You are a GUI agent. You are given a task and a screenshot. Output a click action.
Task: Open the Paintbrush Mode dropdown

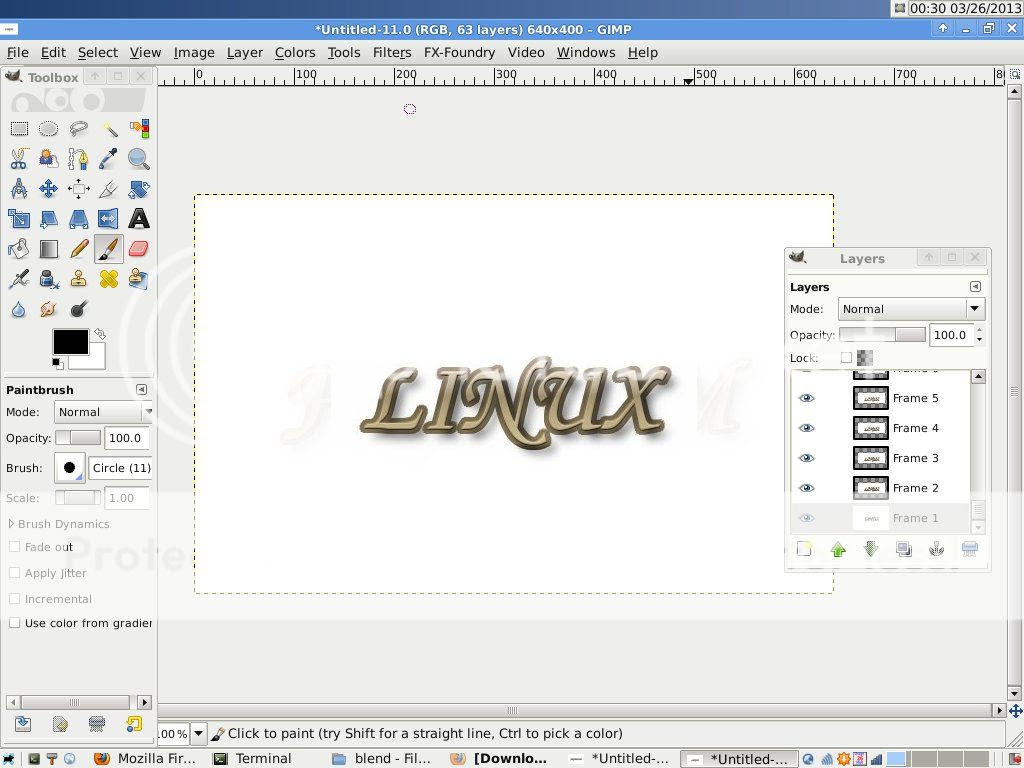[x=103, y=412]
